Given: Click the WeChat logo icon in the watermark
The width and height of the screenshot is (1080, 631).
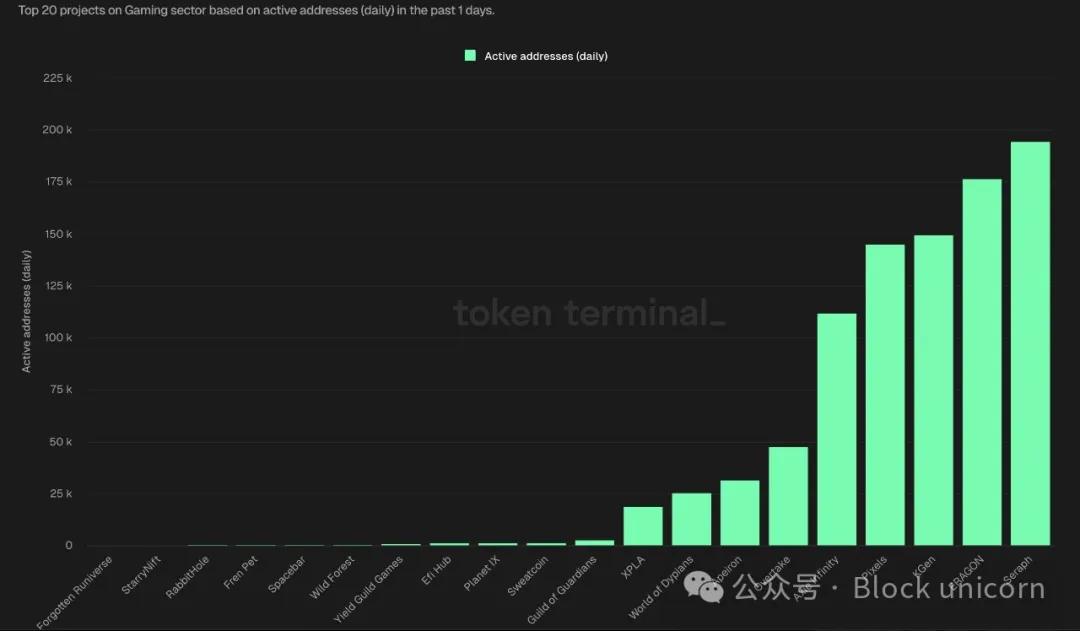Looking at the screenshot, I should [x=709, y=590].
